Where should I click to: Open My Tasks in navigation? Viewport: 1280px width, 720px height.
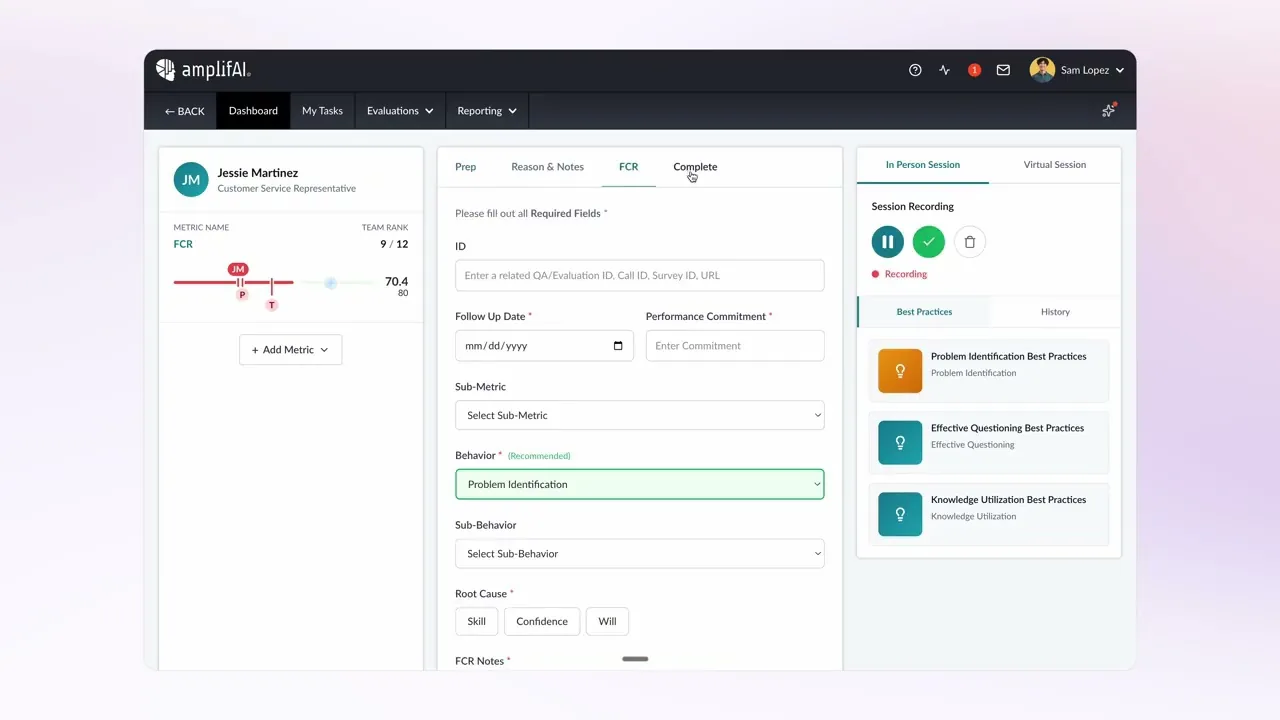pyautogui.click(x=322, y=111)
